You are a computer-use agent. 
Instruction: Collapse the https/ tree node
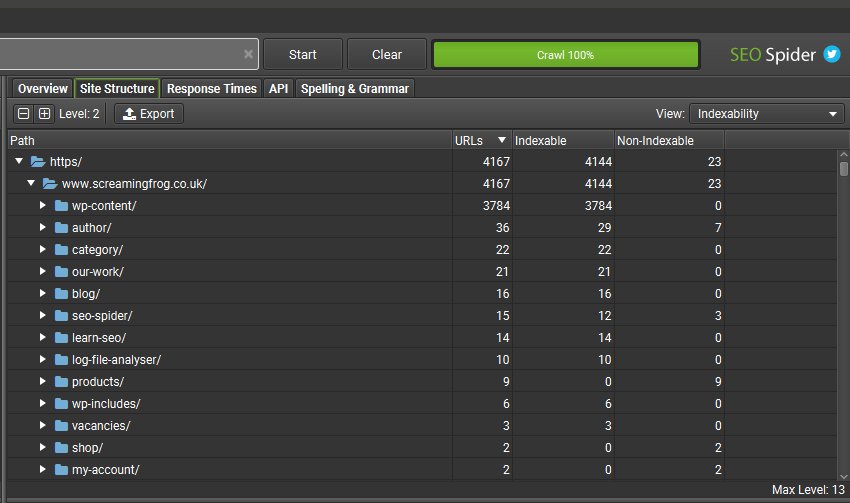pos(19,161)
